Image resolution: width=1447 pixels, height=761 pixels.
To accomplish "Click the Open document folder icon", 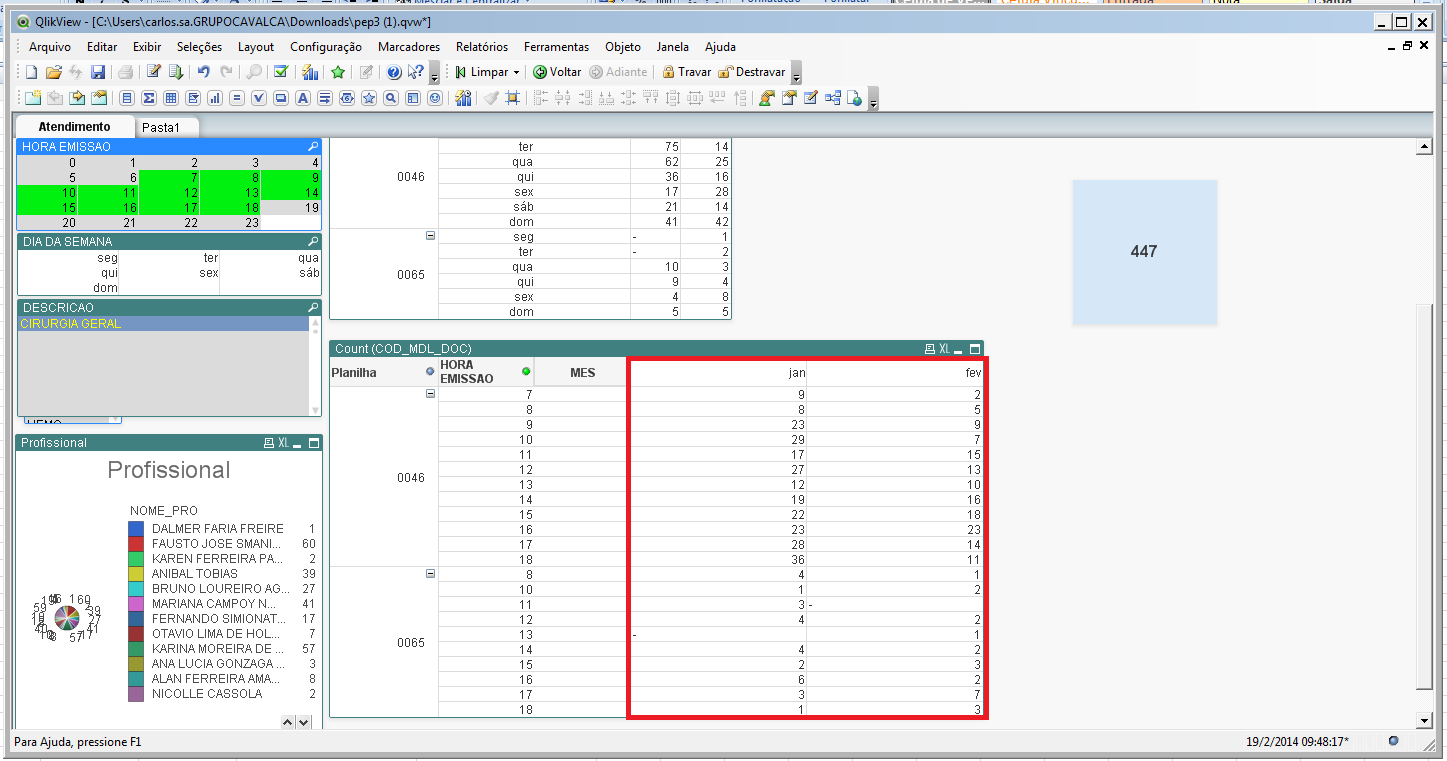I will (54, 72).
